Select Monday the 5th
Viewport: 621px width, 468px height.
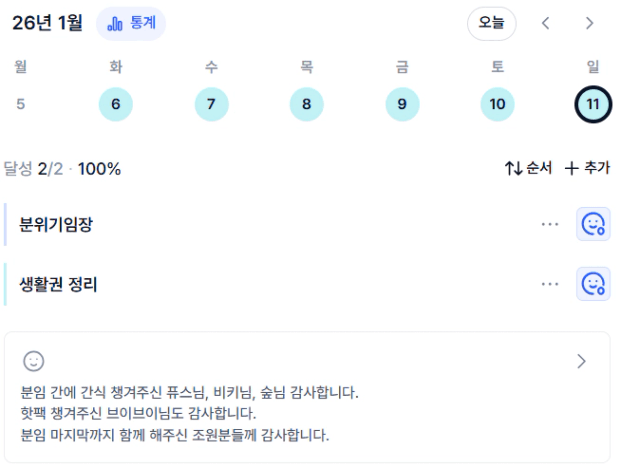click(20, 104)
